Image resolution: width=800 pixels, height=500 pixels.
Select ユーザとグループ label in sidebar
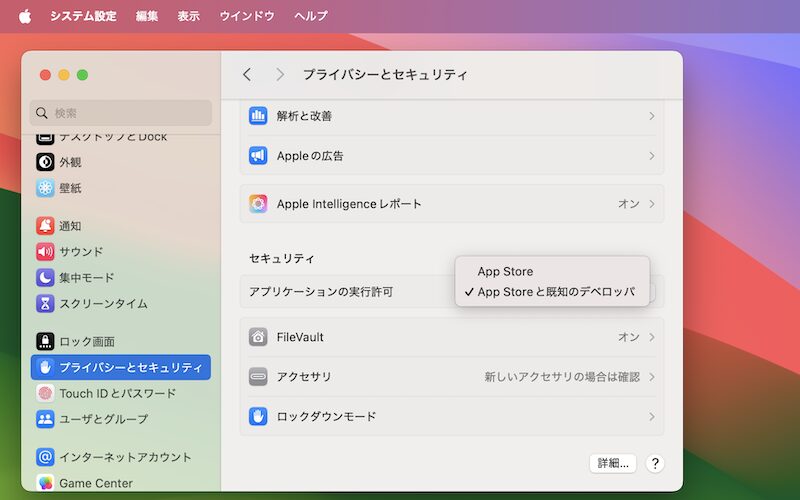pos(104,419)
